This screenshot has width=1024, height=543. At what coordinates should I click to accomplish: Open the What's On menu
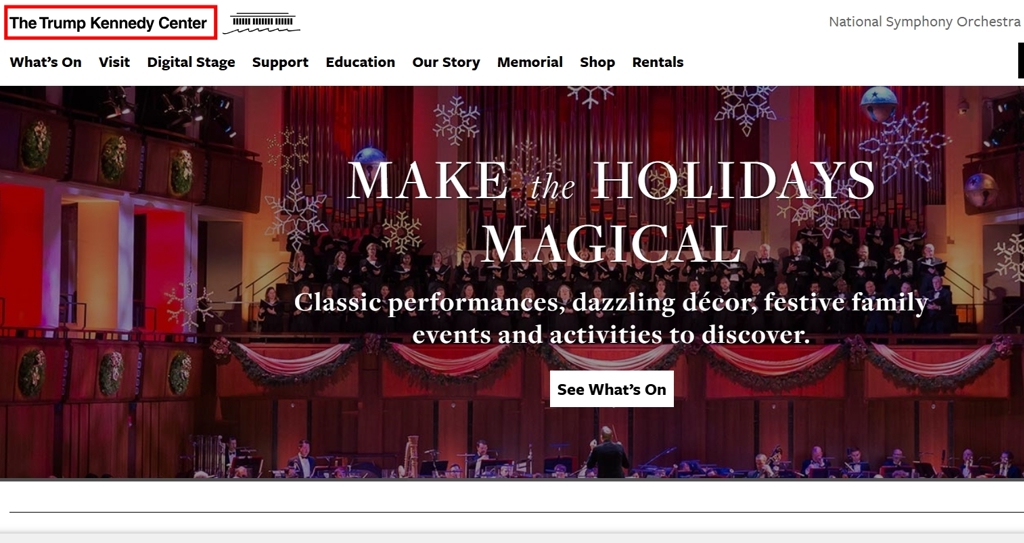(46, 62)
